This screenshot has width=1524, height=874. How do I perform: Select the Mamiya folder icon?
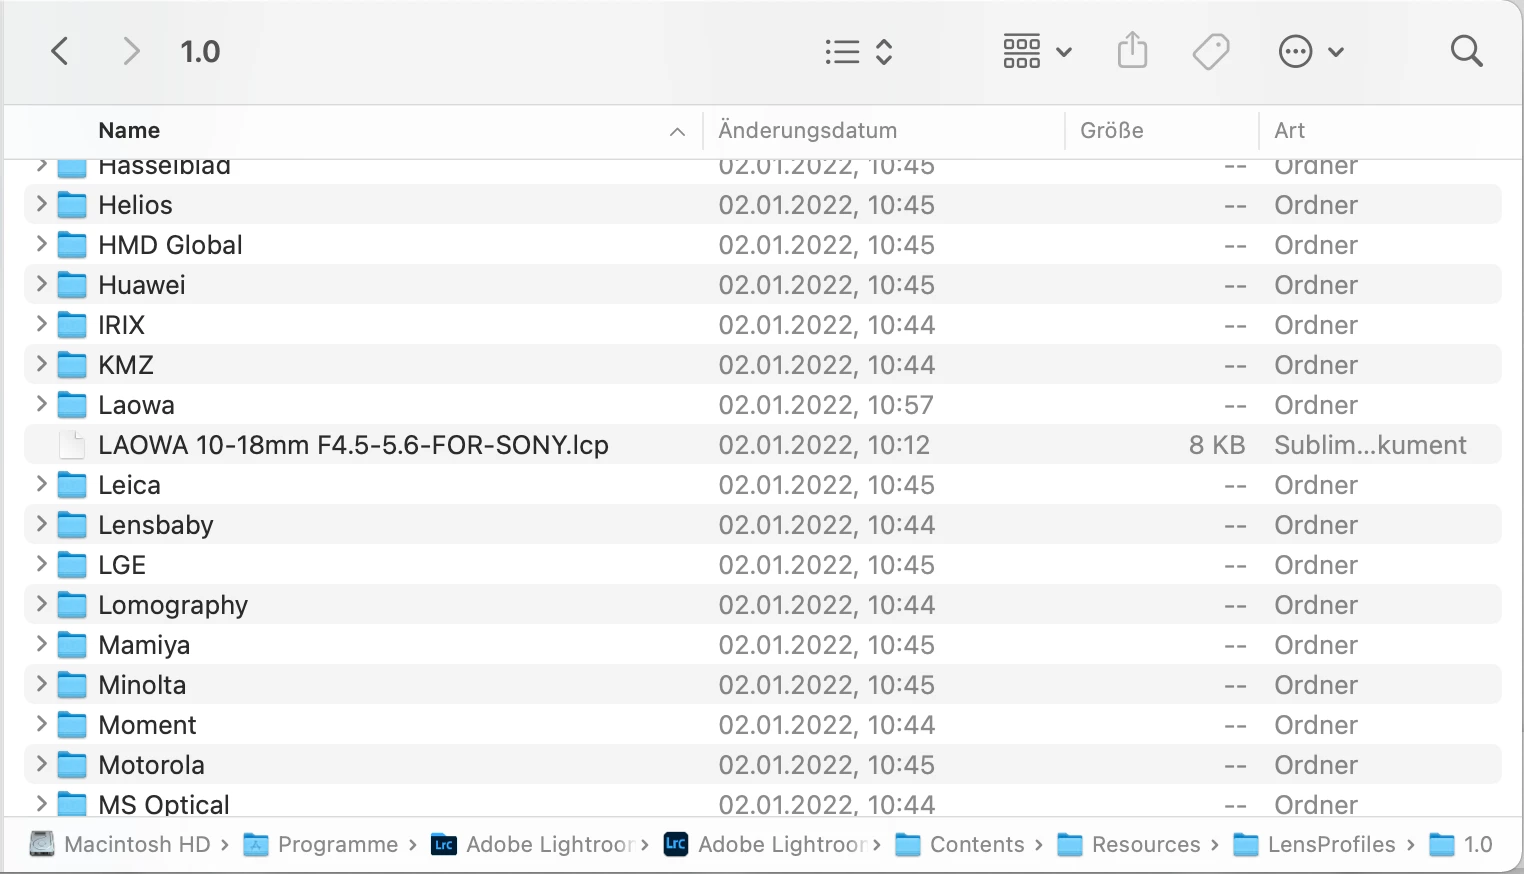(72, 645)
